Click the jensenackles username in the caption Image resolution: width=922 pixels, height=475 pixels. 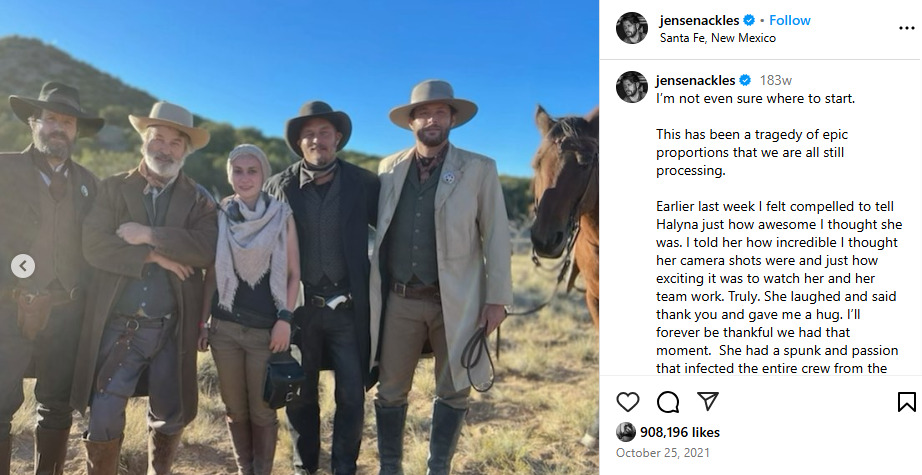[x=696, y=81]
